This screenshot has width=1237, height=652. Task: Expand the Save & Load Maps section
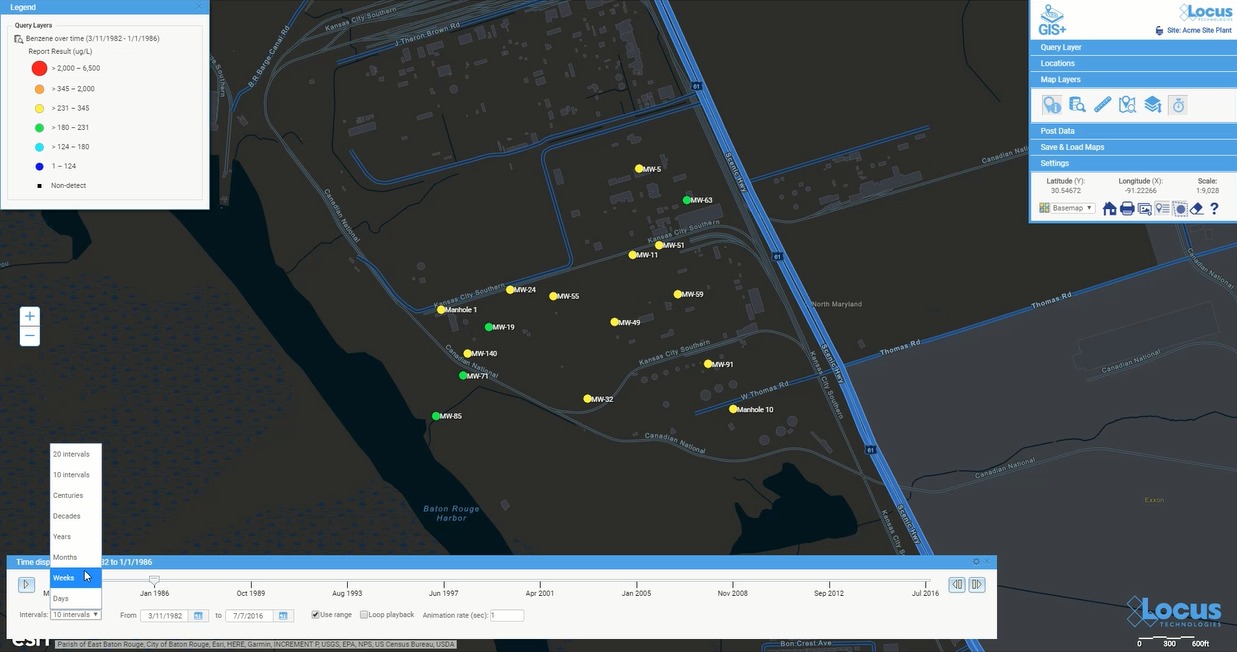tap(1133, 147)
